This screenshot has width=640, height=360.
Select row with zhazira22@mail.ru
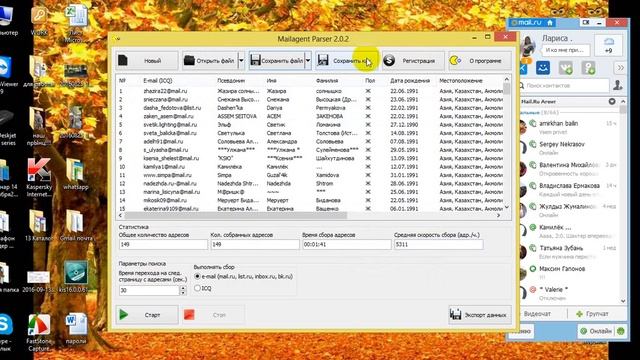point(310,91)
